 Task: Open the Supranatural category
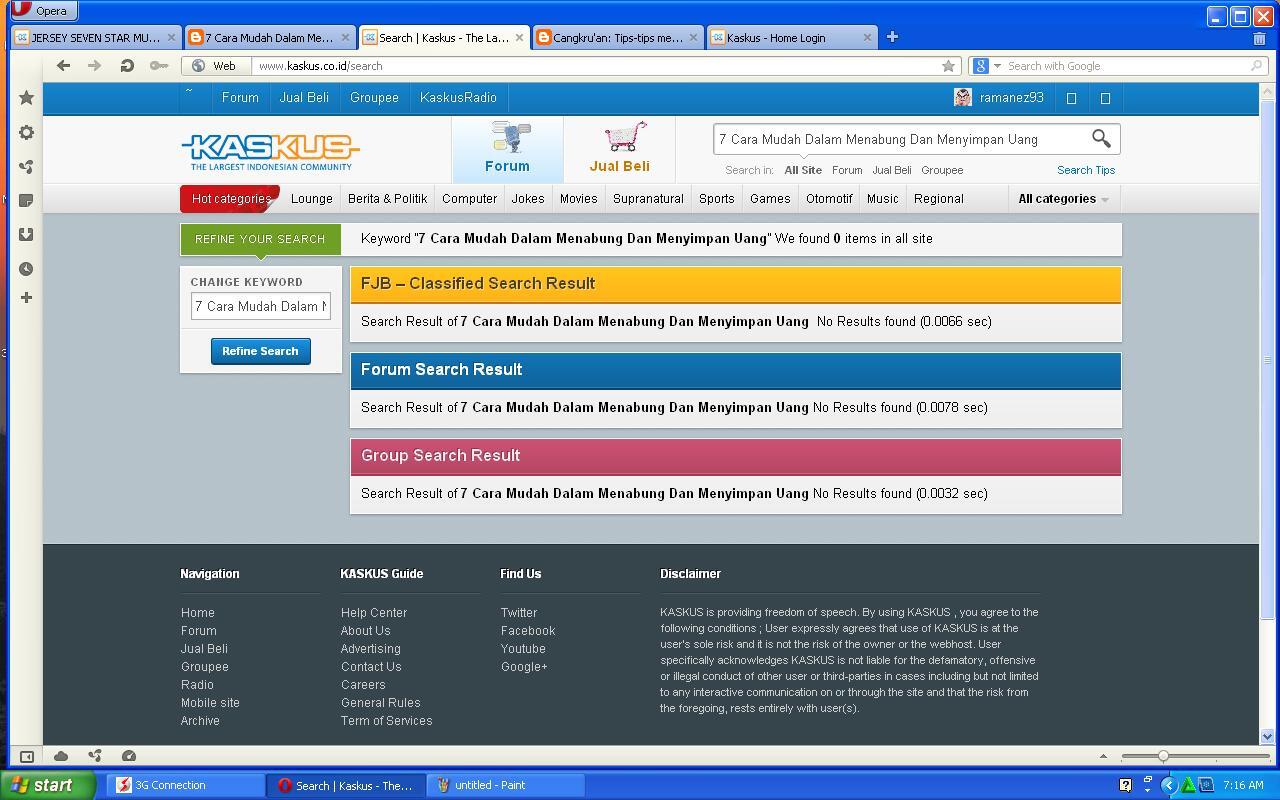tap(648, 199)
